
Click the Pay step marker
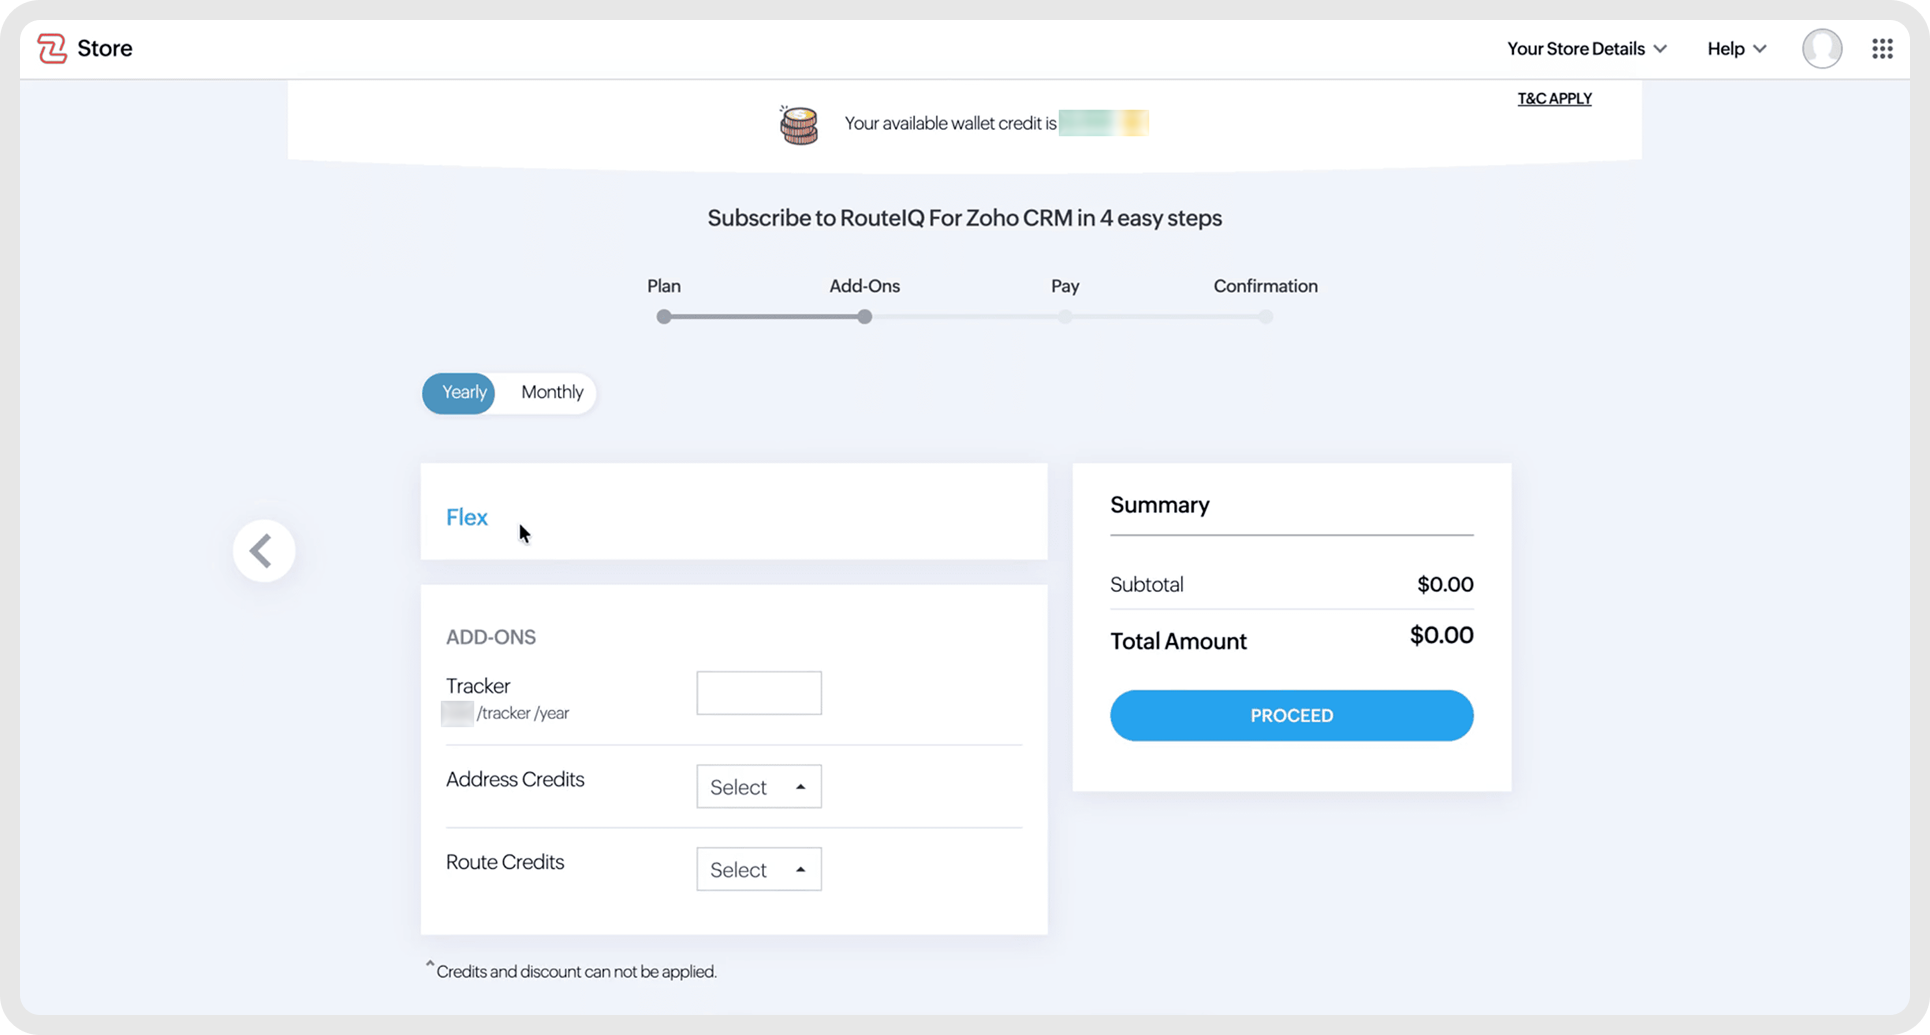pyautogui.click(x=1065, y=317)
